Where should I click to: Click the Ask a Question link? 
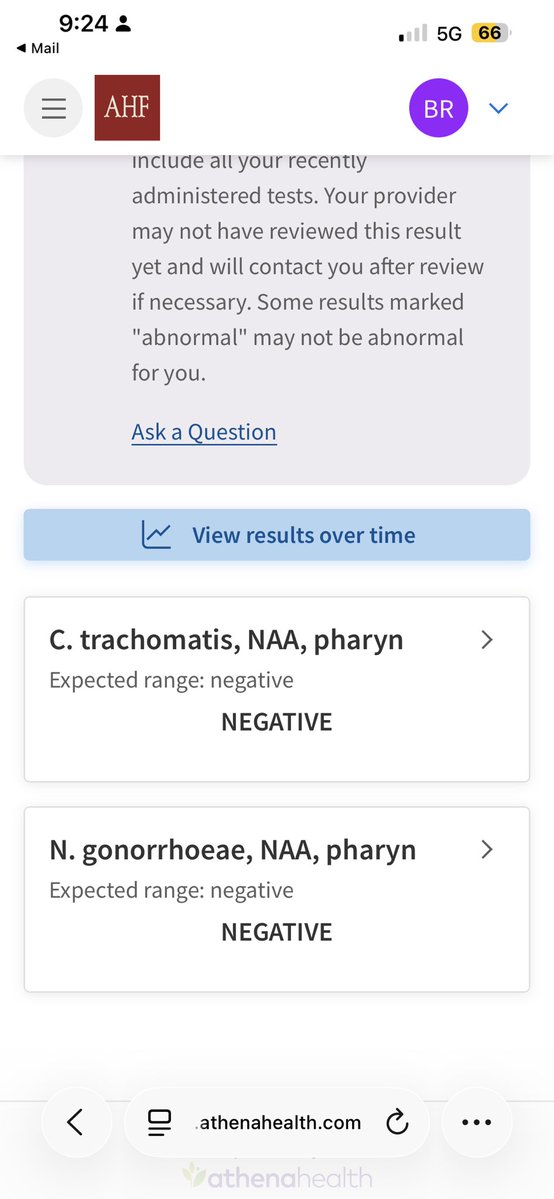204,432
